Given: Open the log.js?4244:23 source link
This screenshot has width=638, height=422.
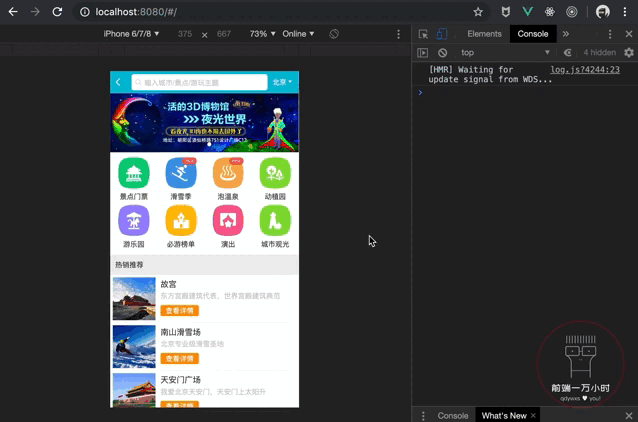Looking at the screenshot, I should click(585, 70).
